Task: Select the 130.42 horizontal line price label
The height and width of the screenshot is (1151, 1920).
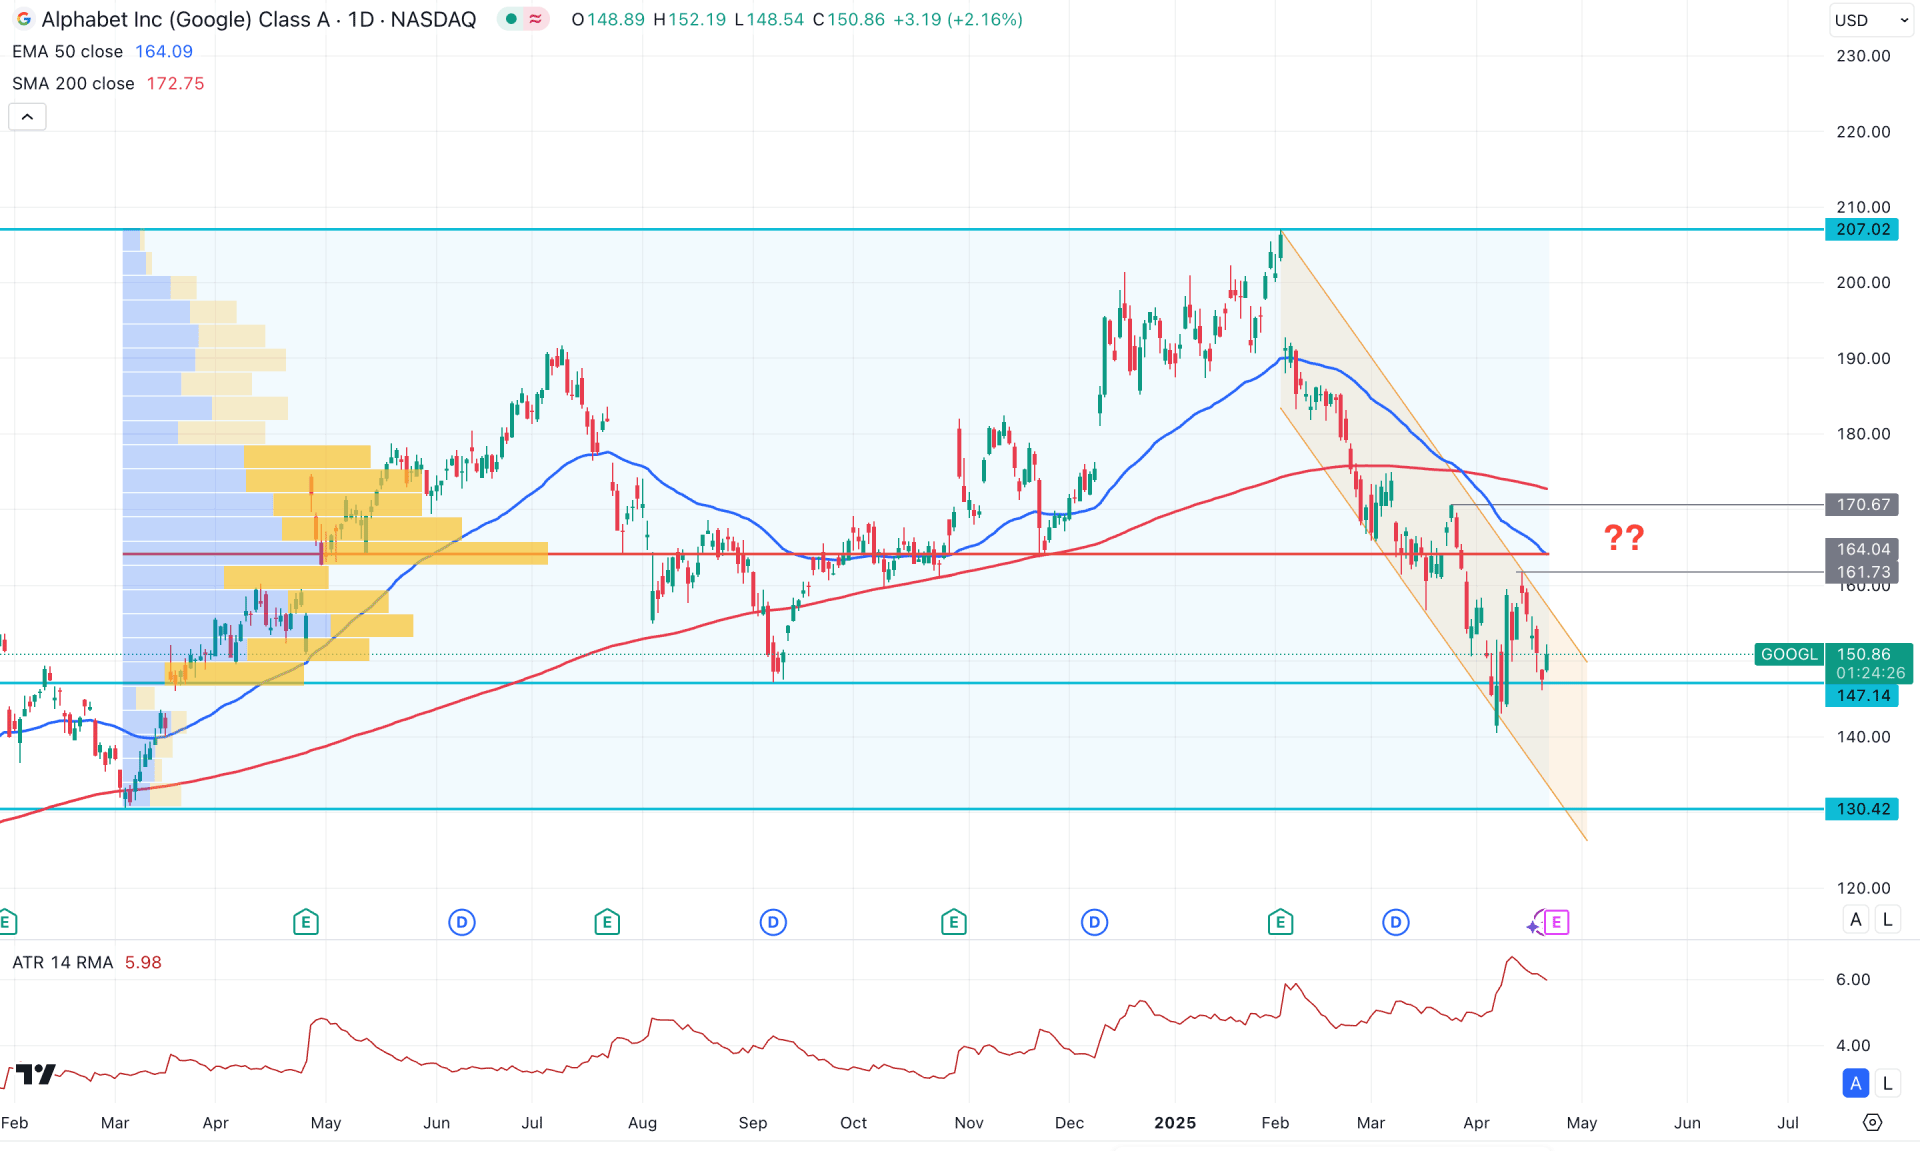Action: pyautogui.click(x=1862, y=809)
